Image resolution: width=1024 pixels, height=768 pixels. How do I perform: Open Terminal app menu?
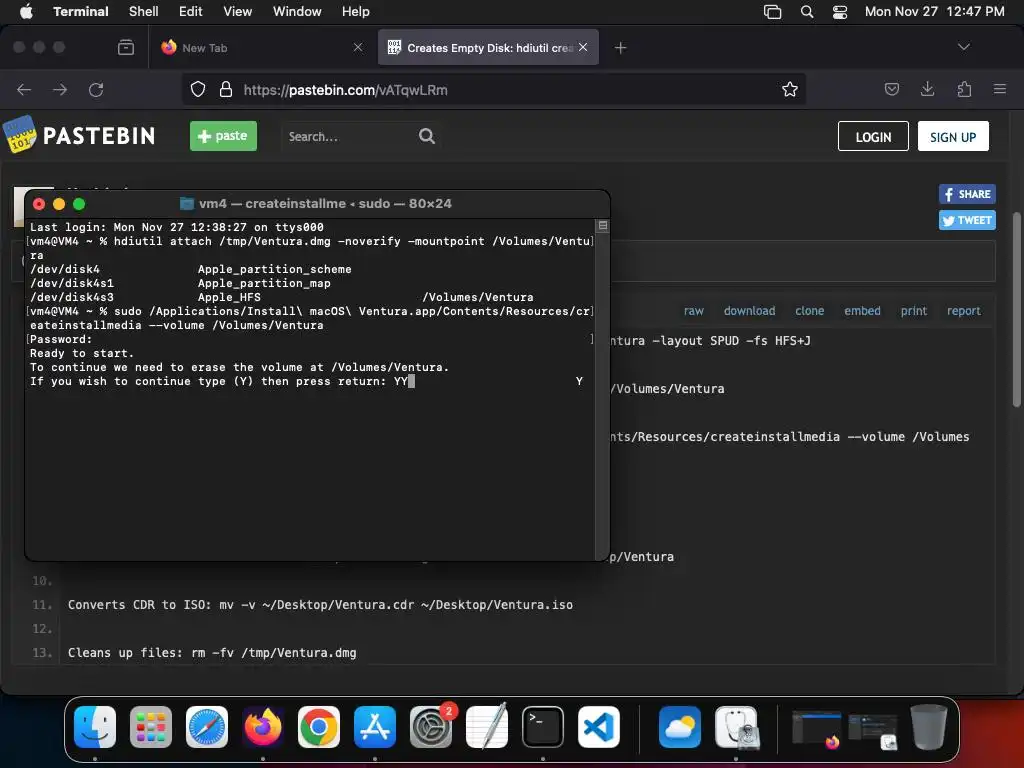tap(81, 11)
